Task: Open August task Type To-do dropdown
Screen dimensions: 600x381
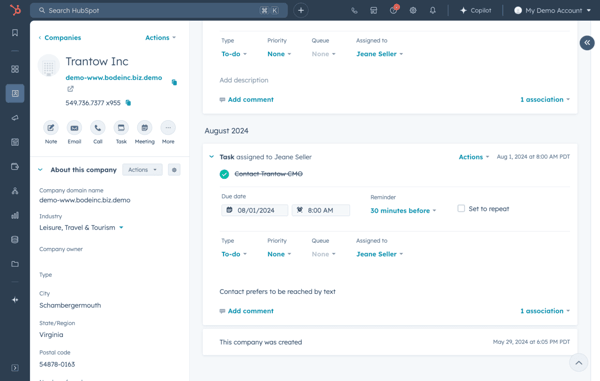Action: [x=234, y=254]
